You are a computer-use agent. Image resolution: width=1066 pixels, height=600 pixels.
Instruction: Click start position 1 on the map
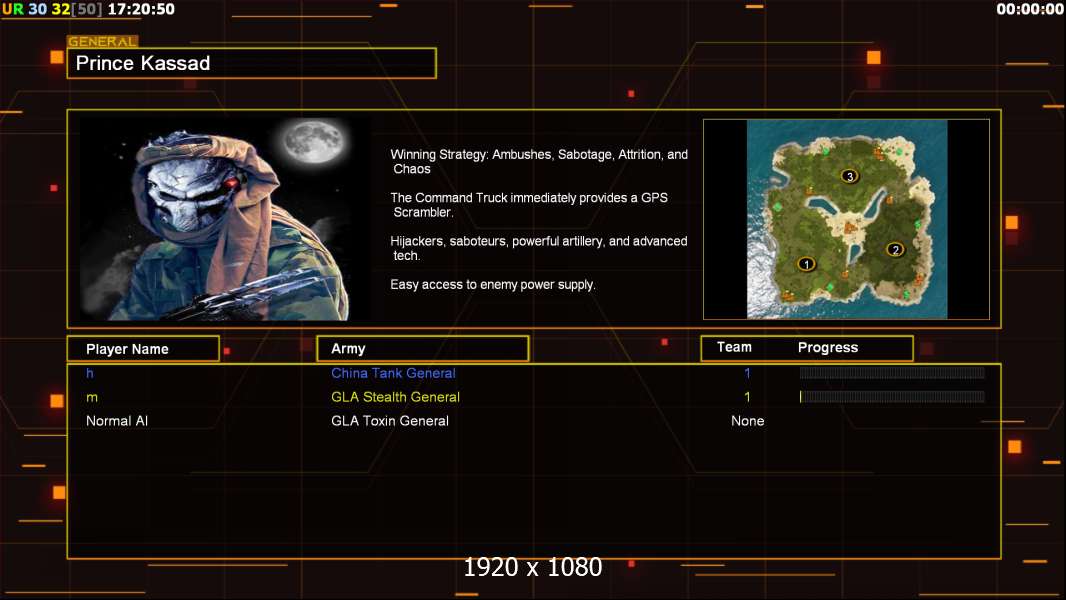pos(806,264)
